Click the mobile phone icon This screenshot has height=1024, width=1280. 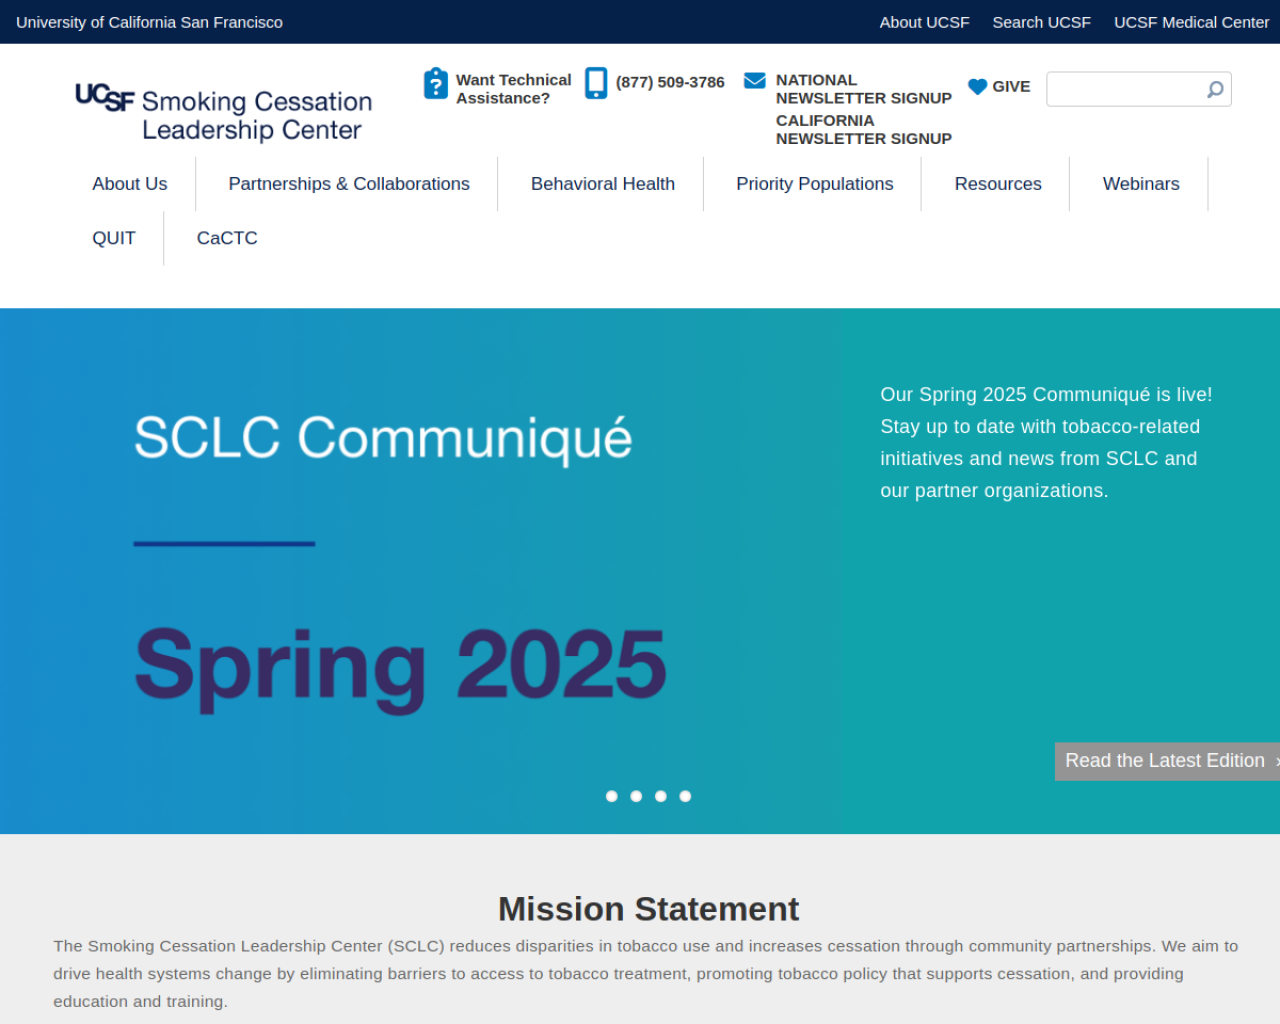[596, 83]
